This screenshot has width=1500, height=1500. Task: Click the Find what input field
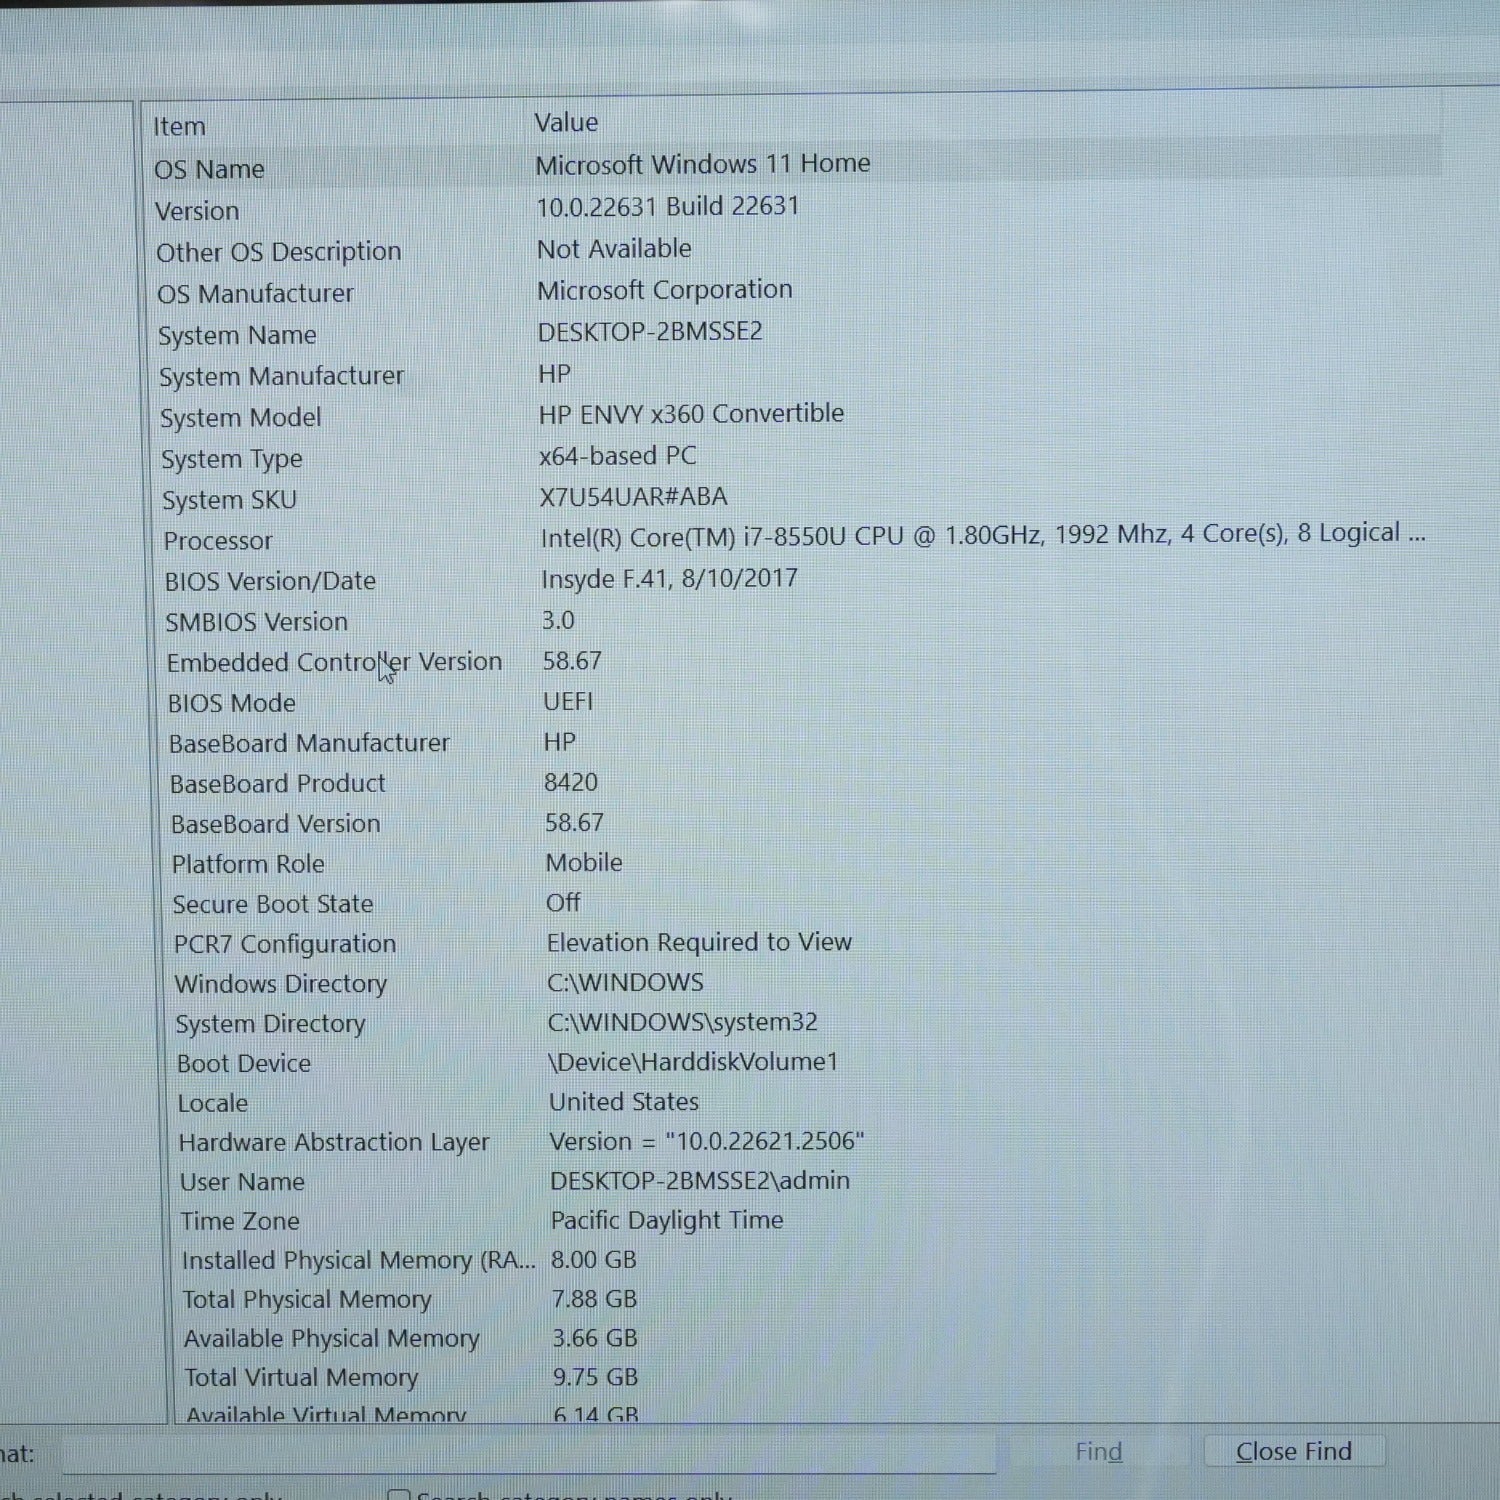[529, 1453]
